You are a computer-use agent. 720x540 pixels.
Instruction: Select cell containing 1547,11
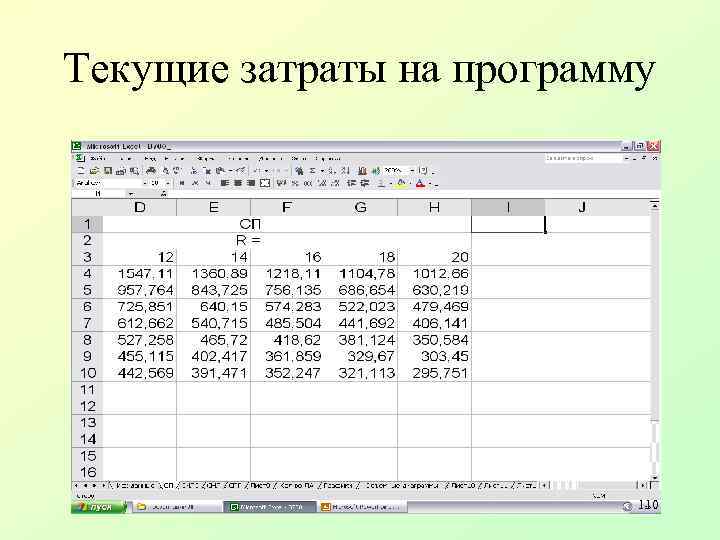coord(140,274)
